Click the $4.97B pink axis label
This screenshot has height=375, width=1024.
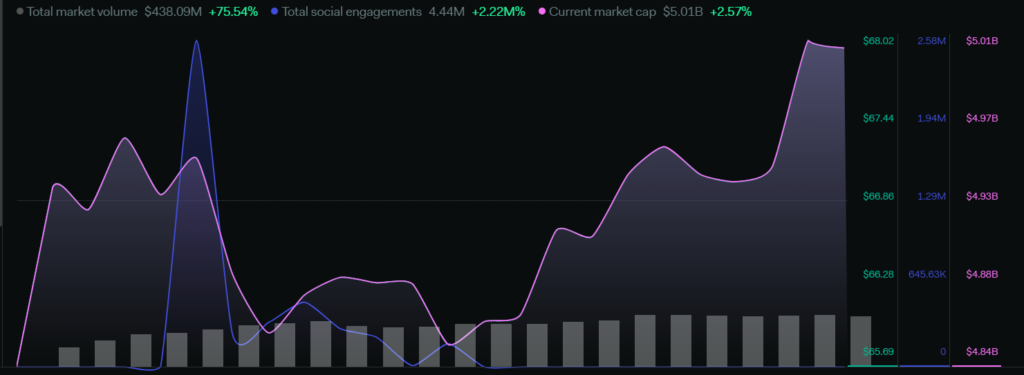(982, 118)
